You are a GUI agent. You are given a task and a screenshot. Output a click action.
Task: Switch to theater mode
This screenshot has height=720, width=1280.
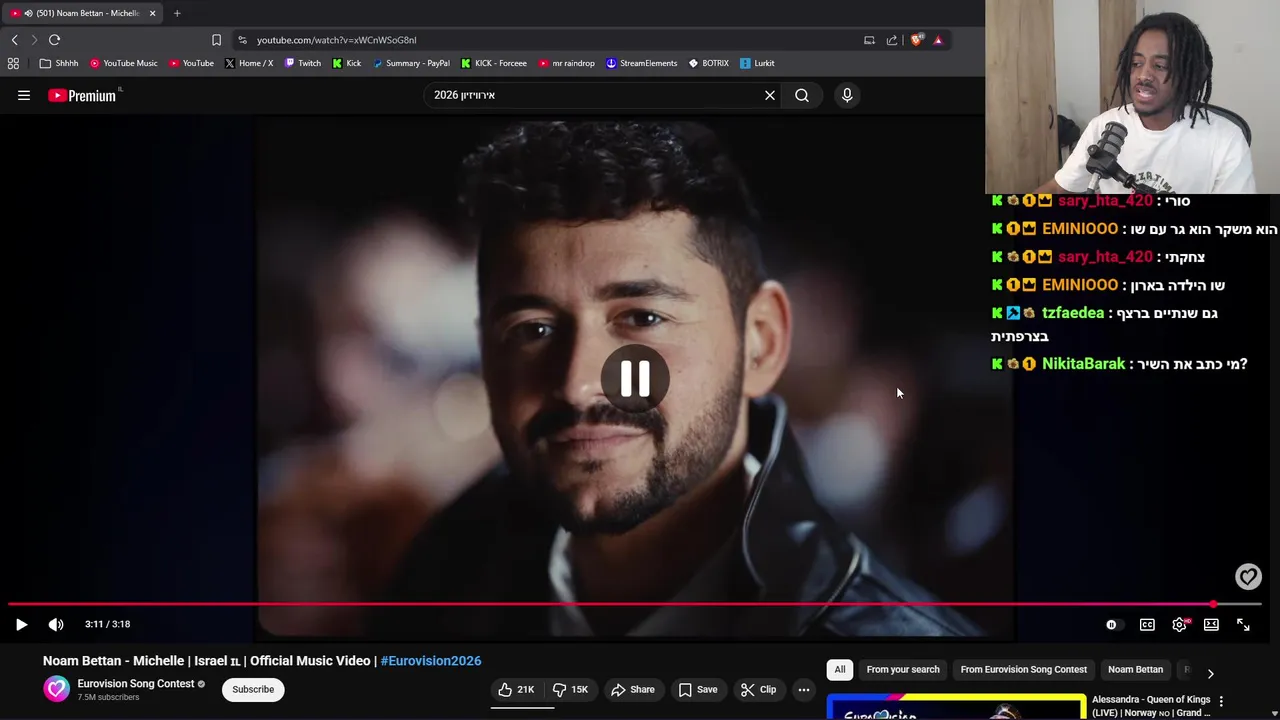[1211, 625]
